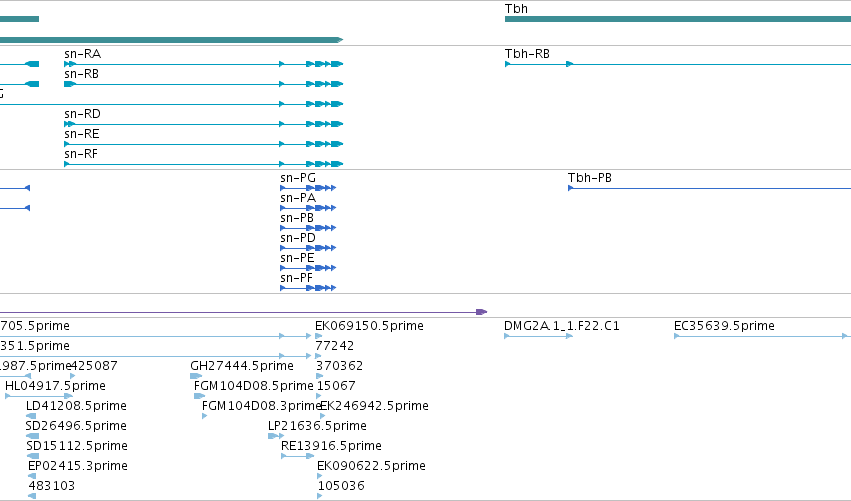Select the sn-PG protein label
The image size is (851, 501).
(x=297, y=178)
